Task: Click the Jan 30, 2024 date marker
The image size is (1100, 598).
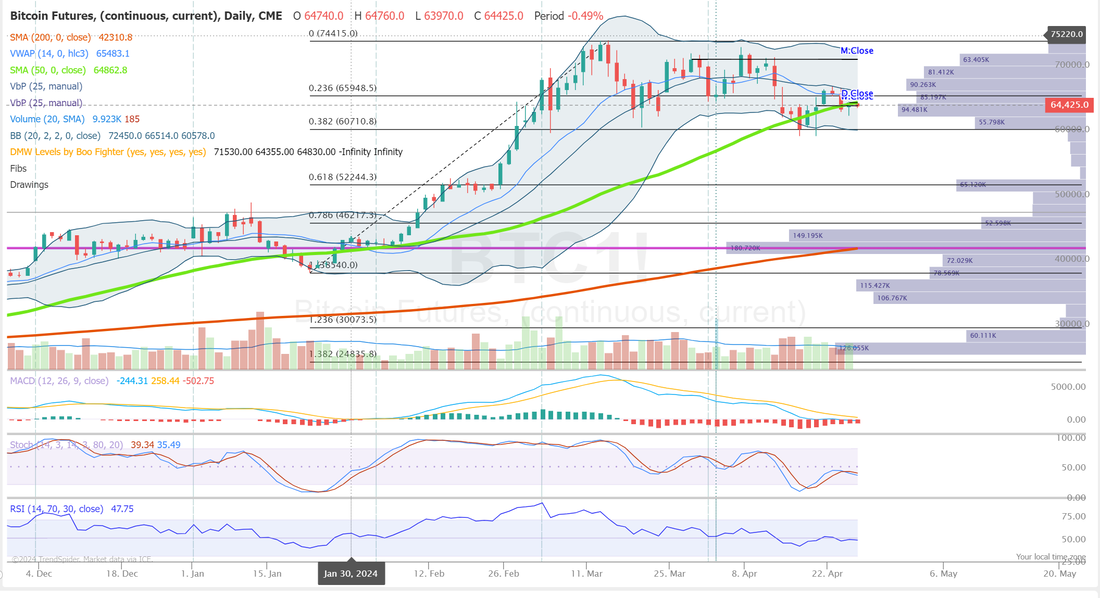Action: pos(351,573)
